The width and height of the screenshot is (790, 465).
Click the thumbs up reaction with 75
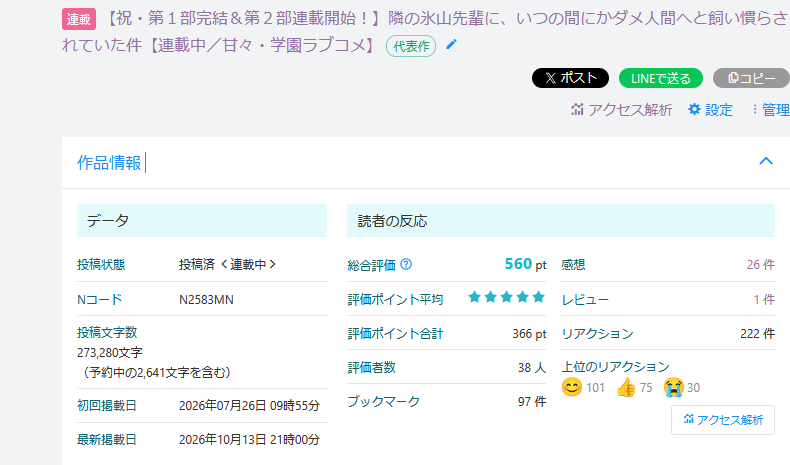tap(634, 387)
